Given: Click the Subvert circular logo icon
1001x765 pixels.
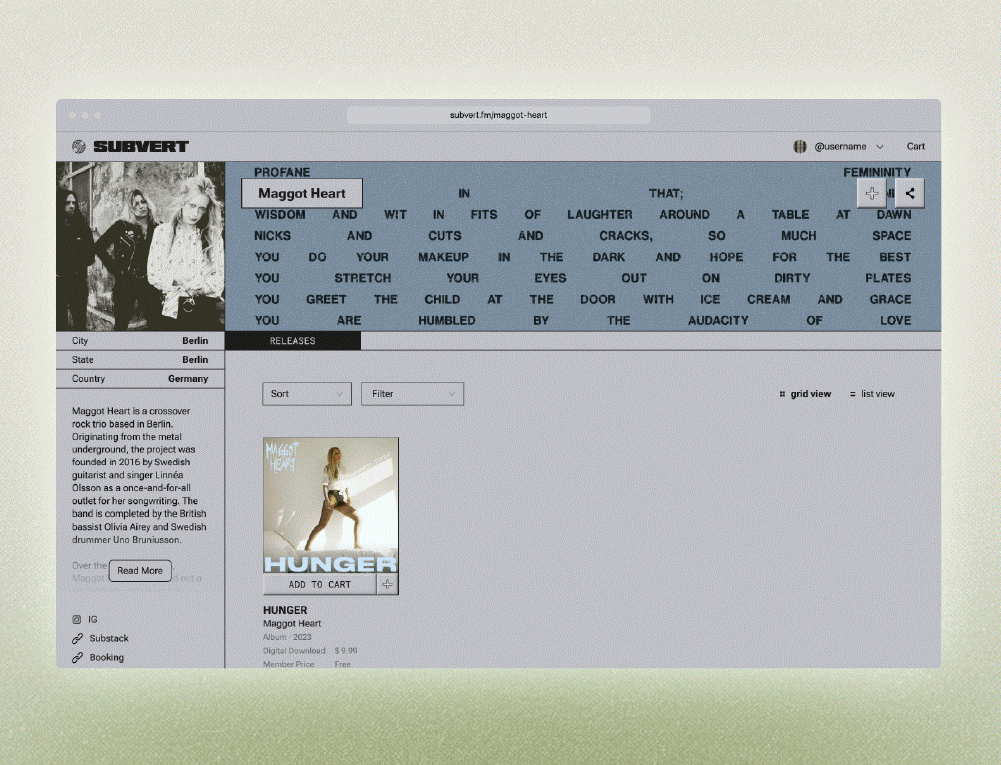Looking at the screenshot, I should tap(79, 146).
